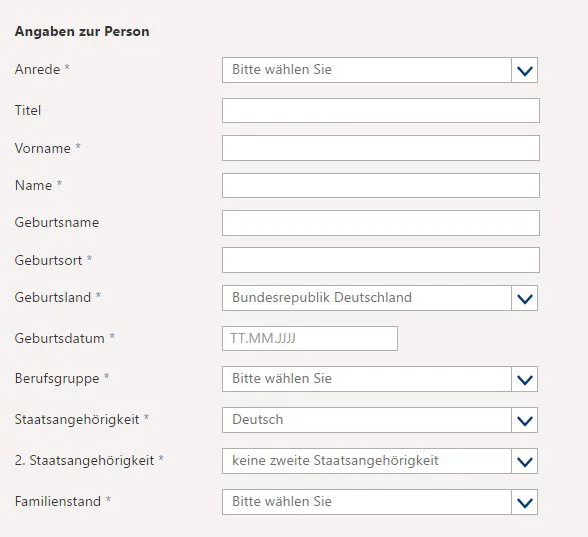Image resolution: width=588 pixels, height=537 pixels.
Task: Click the chevron arrow next to Deutsch
Action: pyautogui.click(x=524, y=420)
